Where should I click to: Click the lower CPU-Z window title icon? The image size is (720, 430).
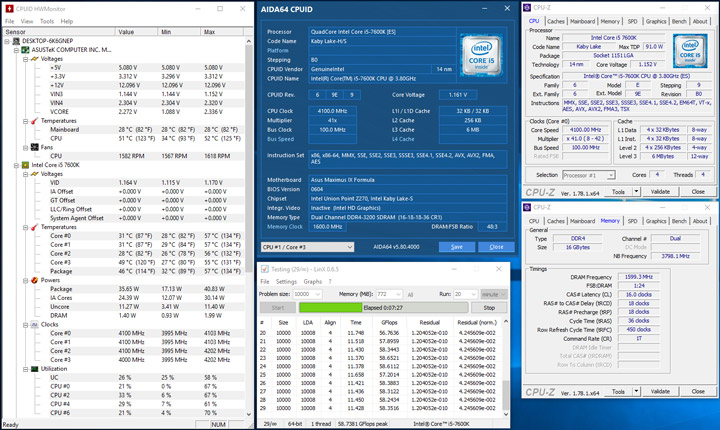[x=527, y=207]
